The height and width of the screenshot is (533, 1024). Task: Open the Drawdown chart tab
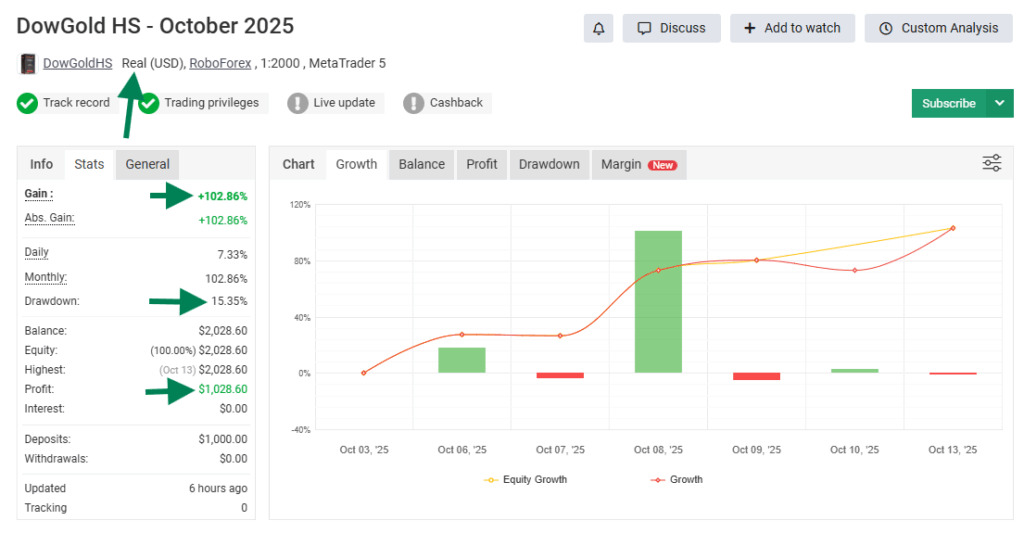[x=549, y=164]
